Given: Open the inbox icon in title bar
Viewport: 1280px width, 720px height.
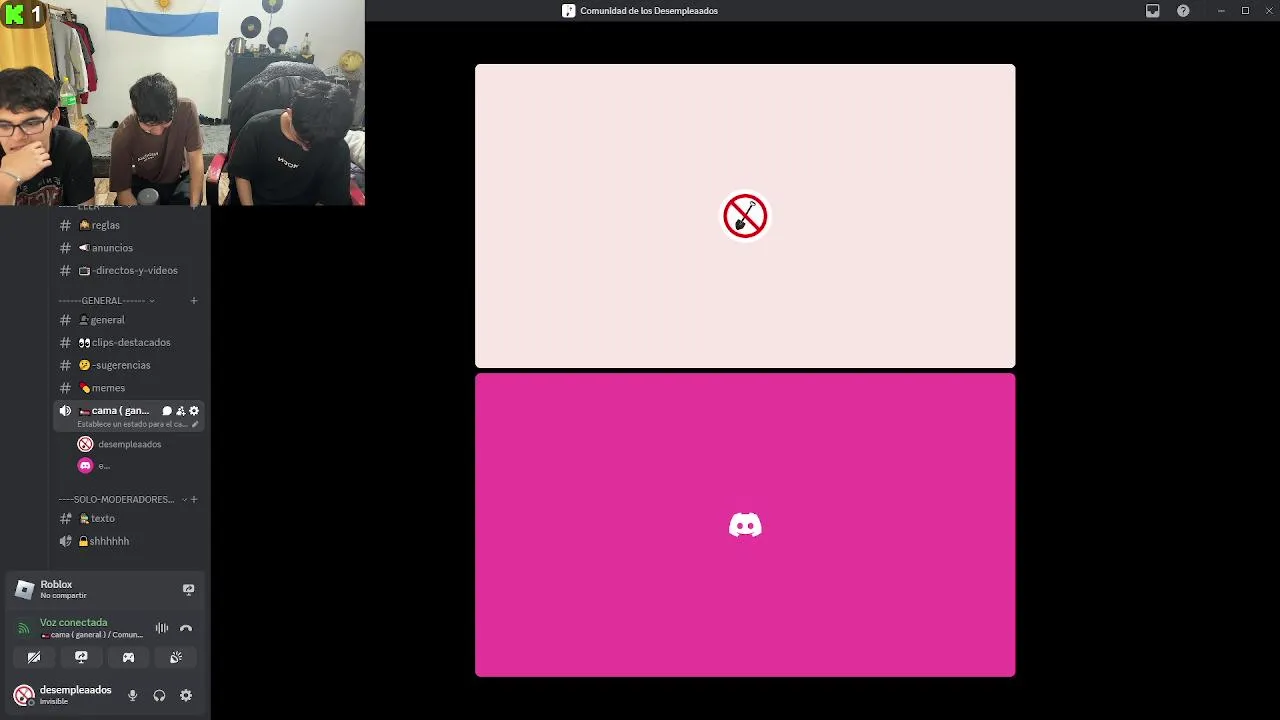Looking at the screenshot, I should [1152, 11].
